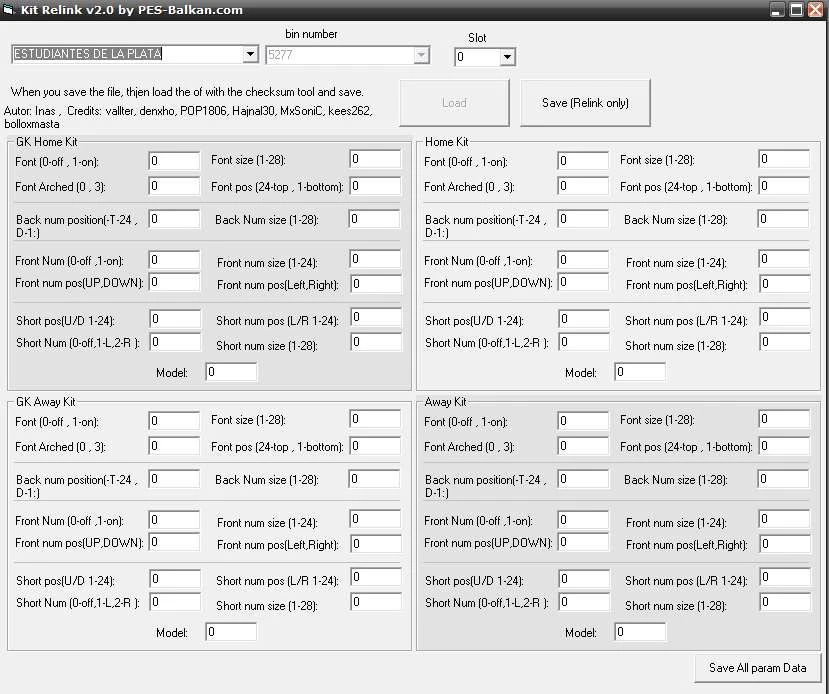829x694 pixels.
Task: Focus GK Away Kit Font on/off field
Action: [x=174, y=421]
